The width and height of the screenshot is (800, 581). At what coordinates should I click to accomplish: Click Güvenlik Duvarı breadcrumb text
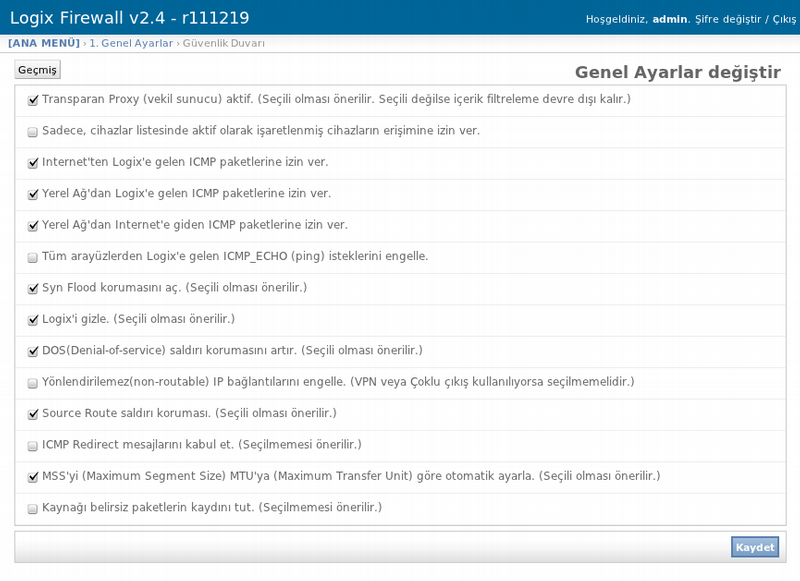pos(223,43)
